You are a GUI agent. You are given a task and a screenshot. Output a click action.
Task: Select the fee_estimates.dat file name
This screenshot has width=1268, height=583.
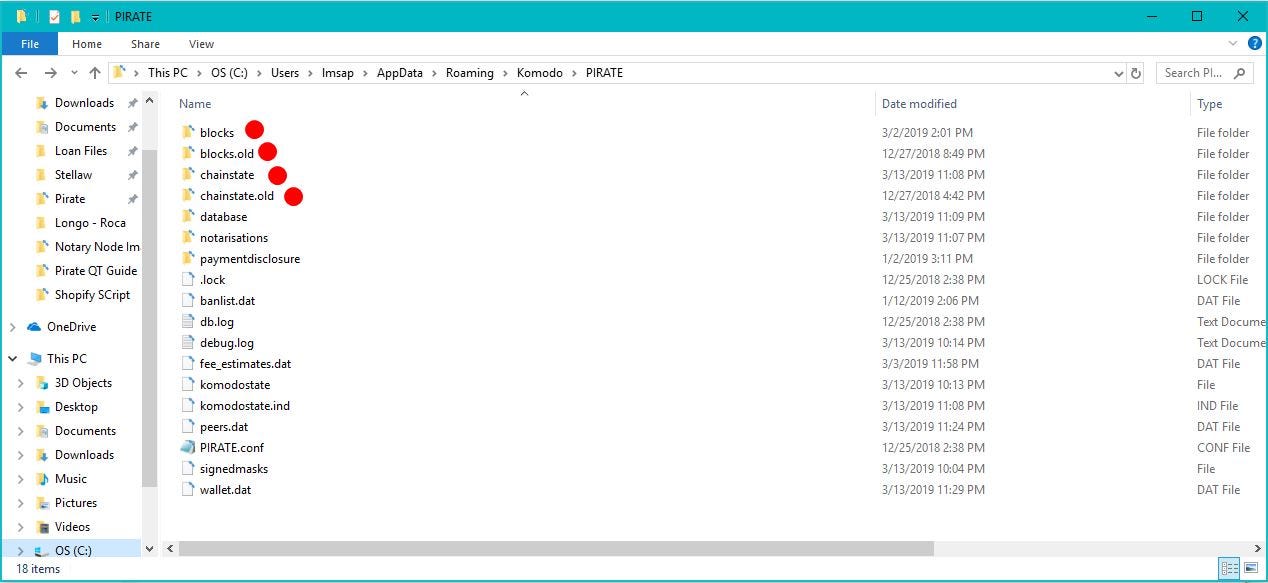click(245, 364)
